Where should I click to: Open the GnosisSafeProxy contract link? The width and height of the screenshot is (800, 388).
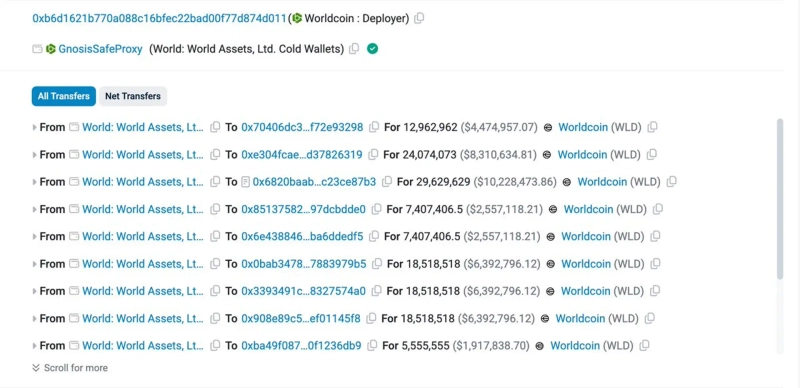[x=101, y=49]
